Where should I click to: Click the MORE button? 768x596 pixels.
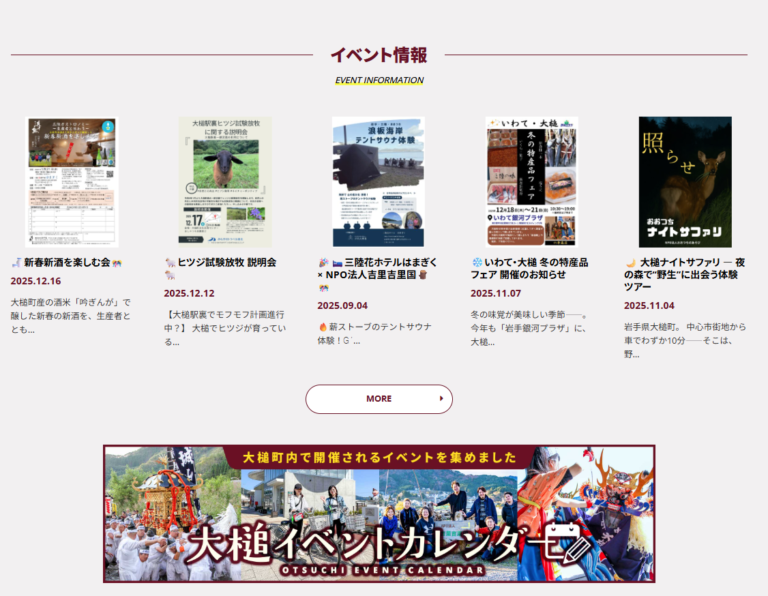click(x=379, y=399)
